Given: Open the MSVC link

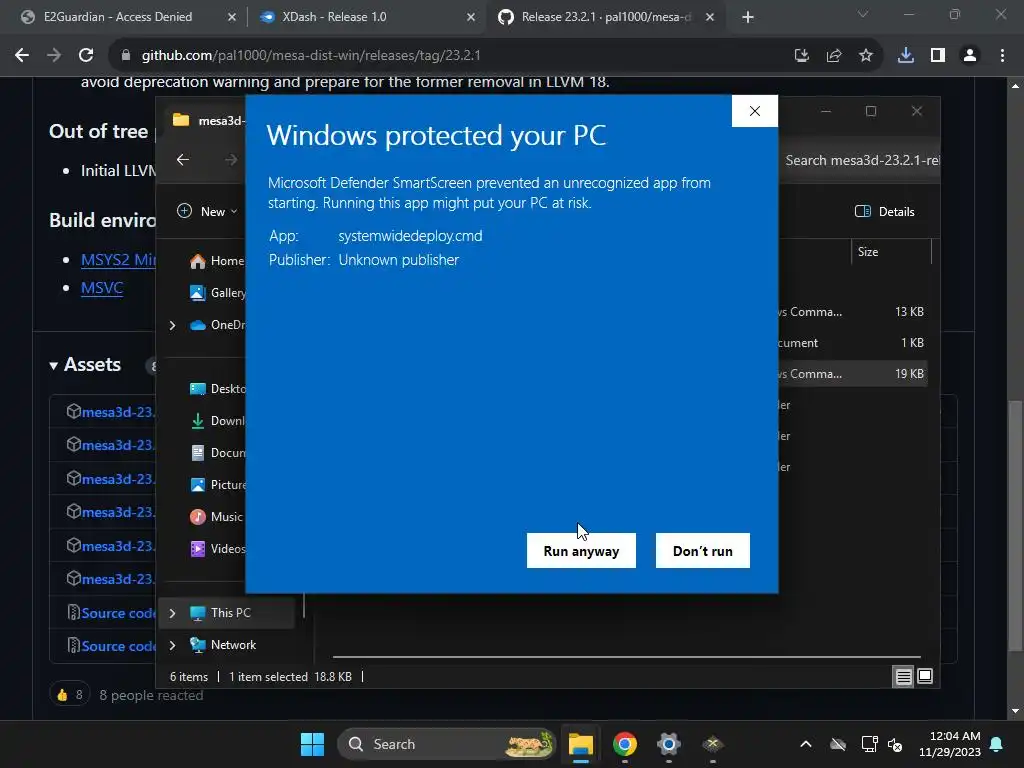Looking at the screenshot, I should (102, 288).
